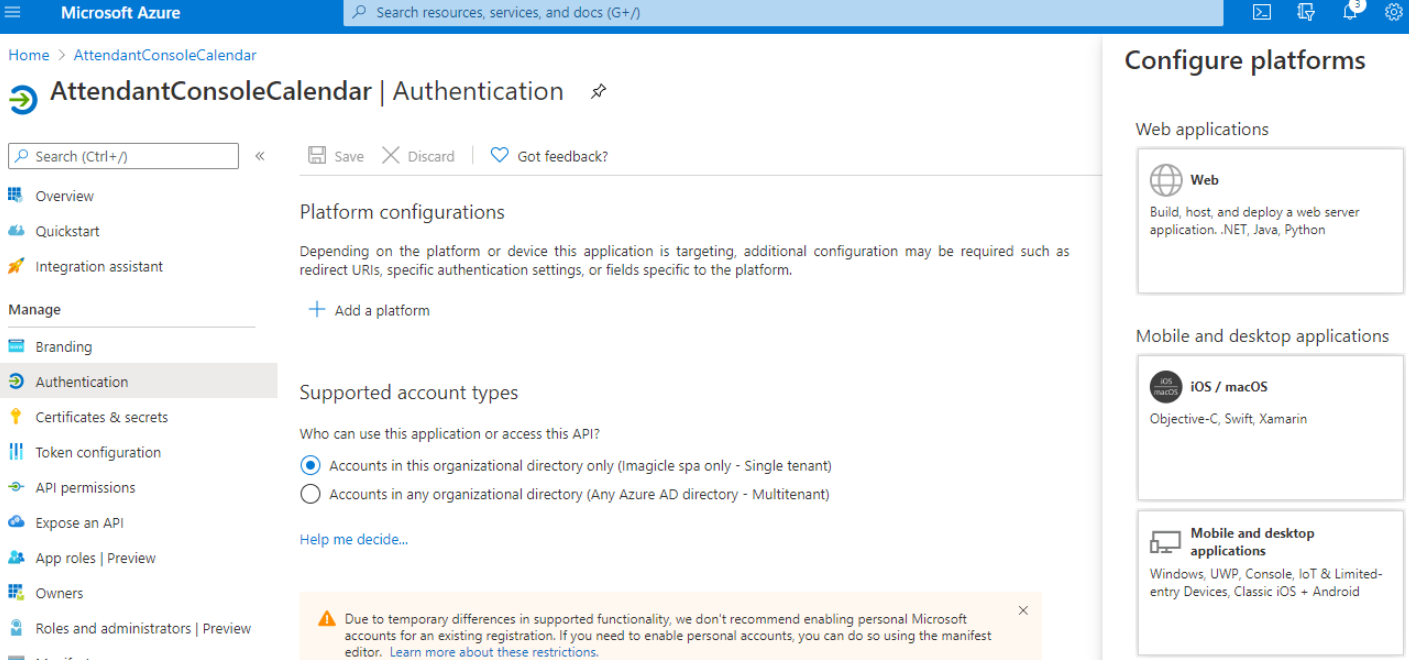
Task: Click the directory and subscription filter icon
Action: pyautogui.click(x=1306, y=12)
